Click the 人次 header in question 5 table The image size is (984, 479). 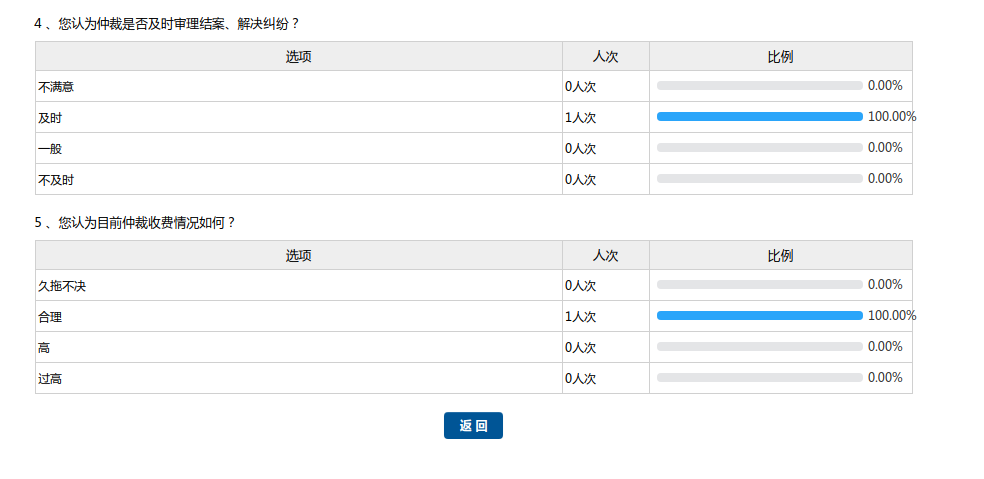point(605,256)
